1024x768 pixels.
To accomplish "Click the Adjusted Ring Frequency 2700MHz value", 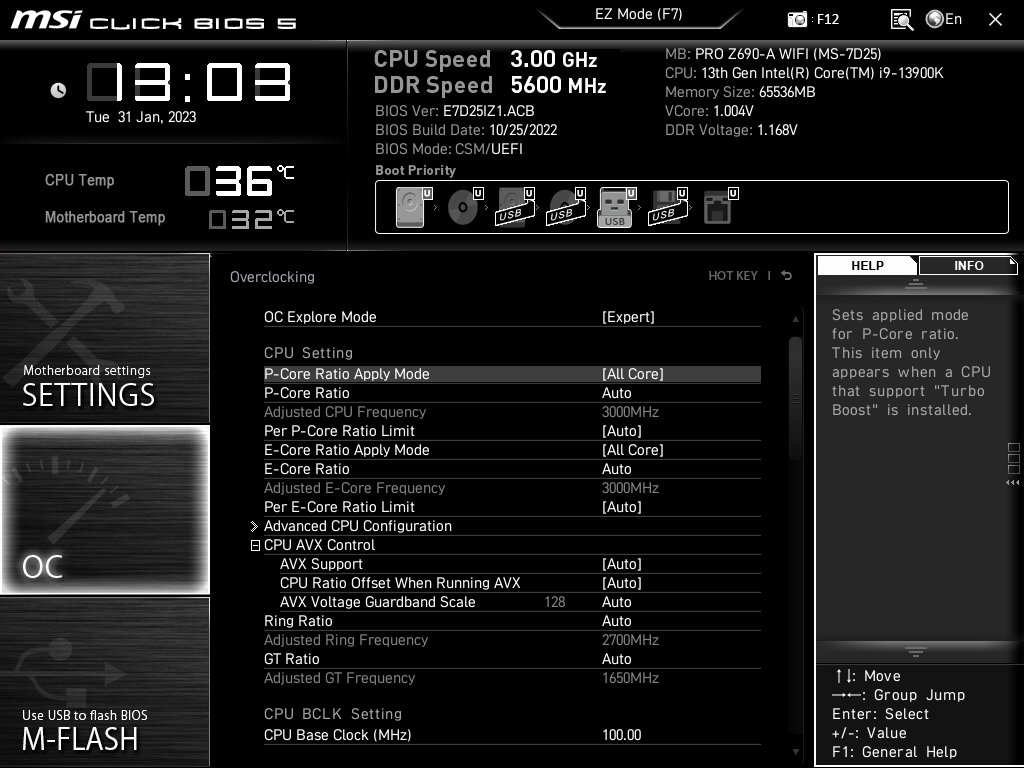I will click(630, 640).
